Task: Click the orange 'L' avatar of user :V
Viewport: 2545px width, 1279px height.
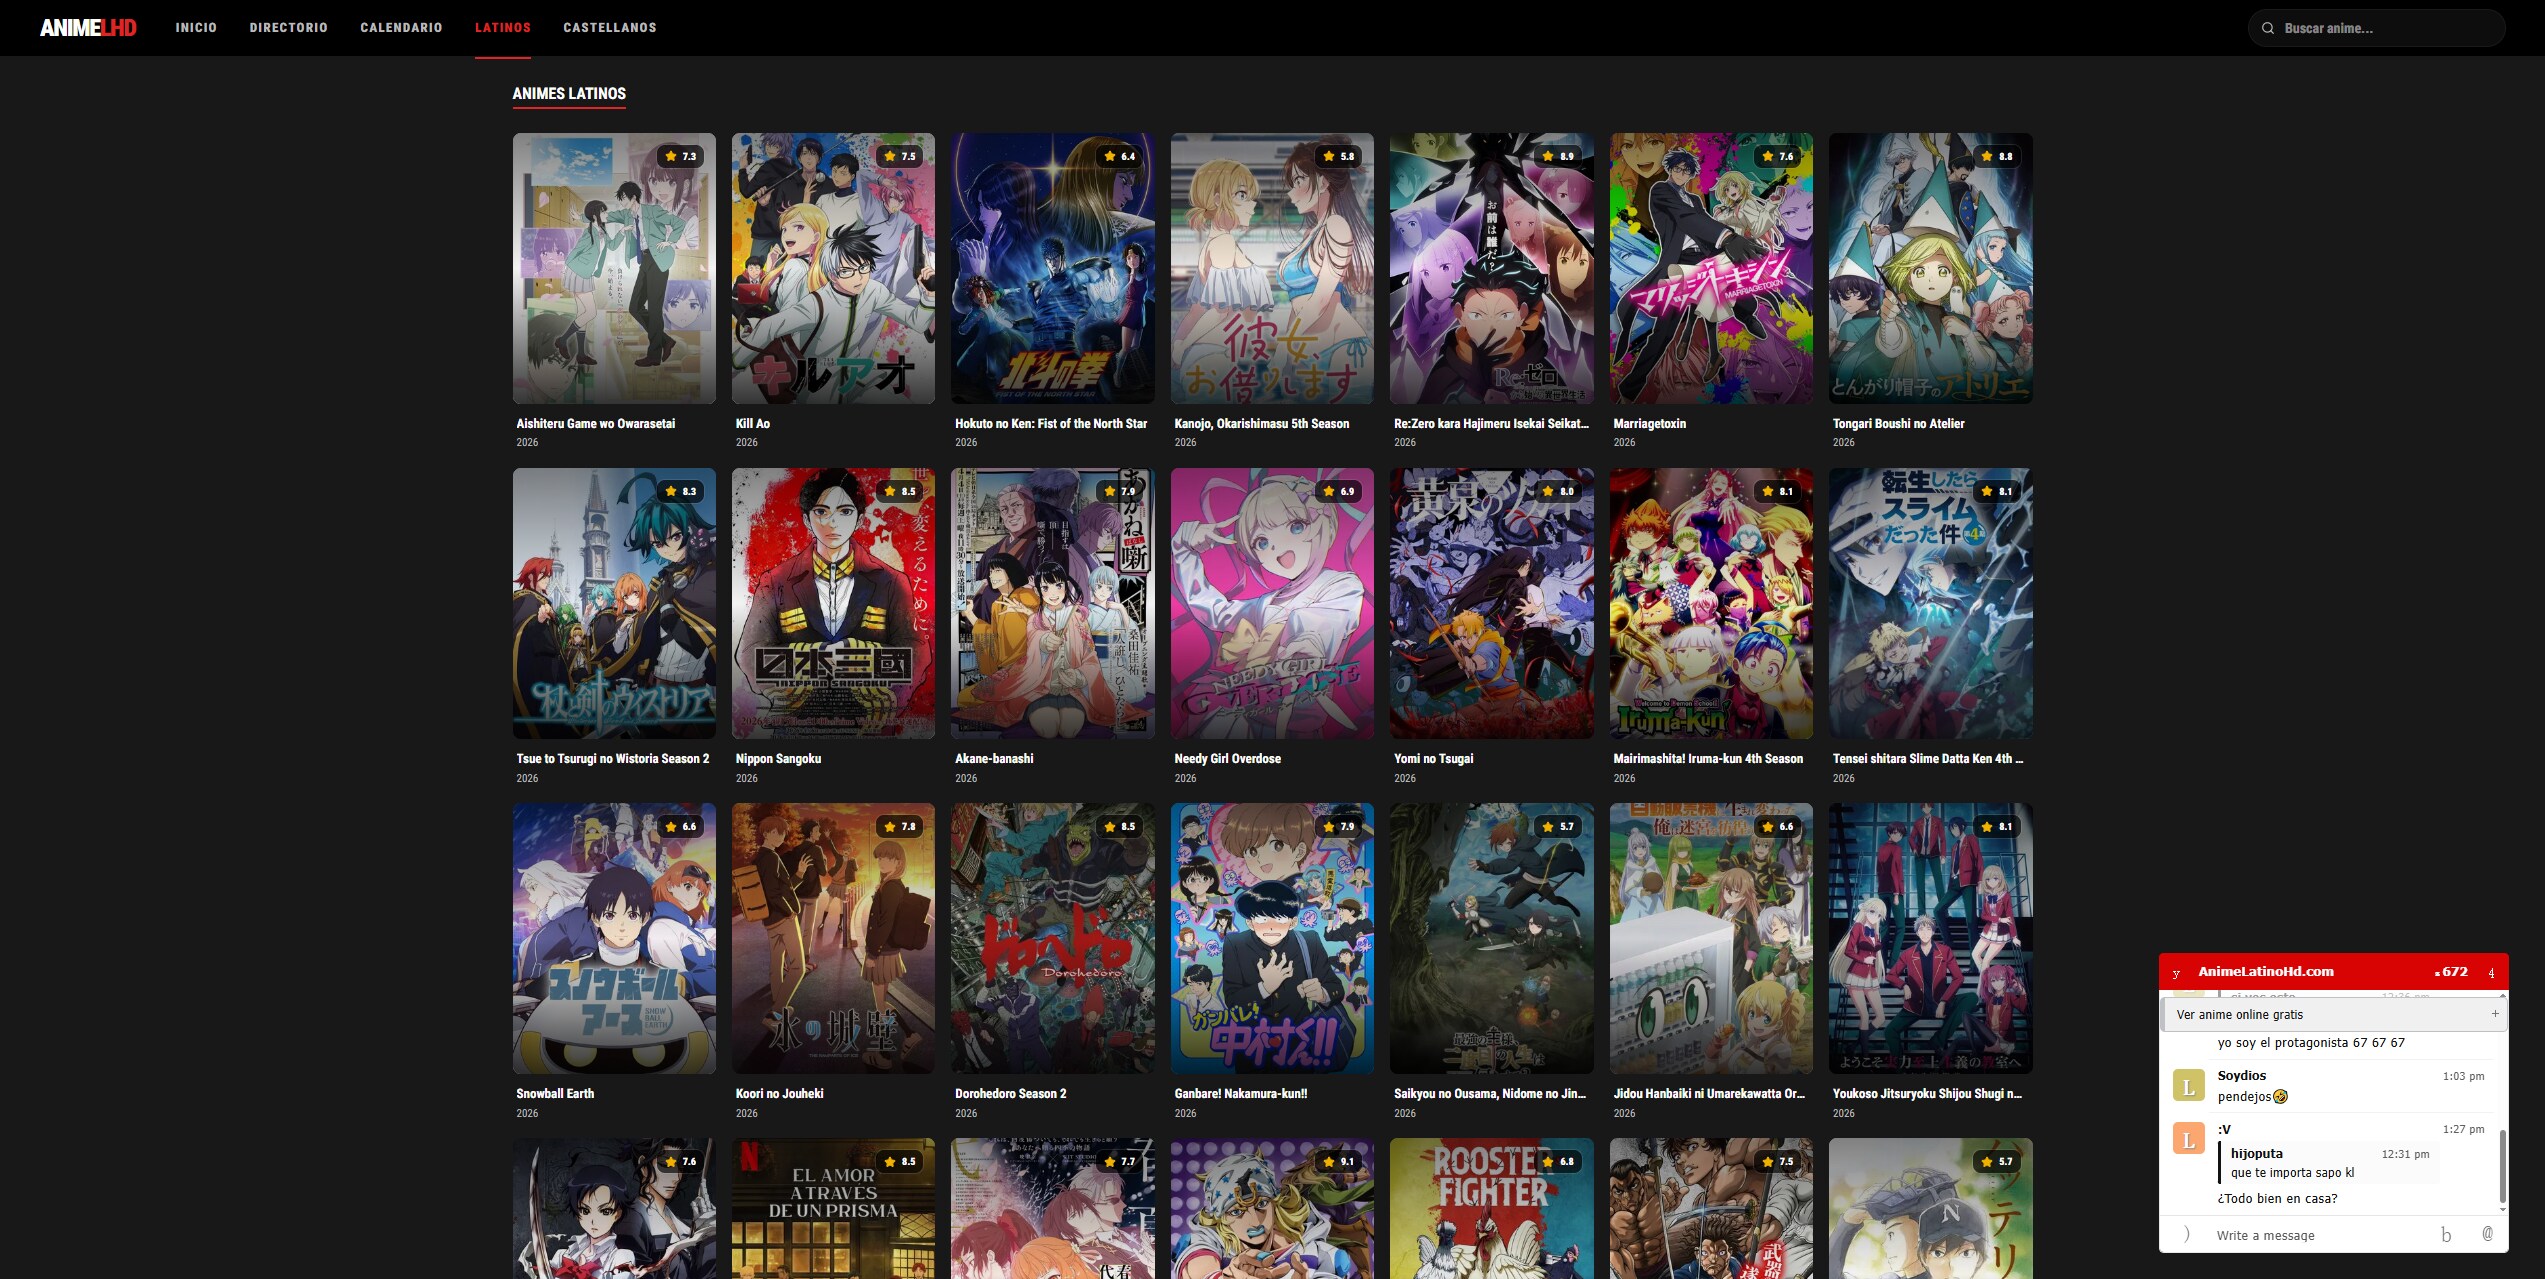Action: pos(2189,1139)
